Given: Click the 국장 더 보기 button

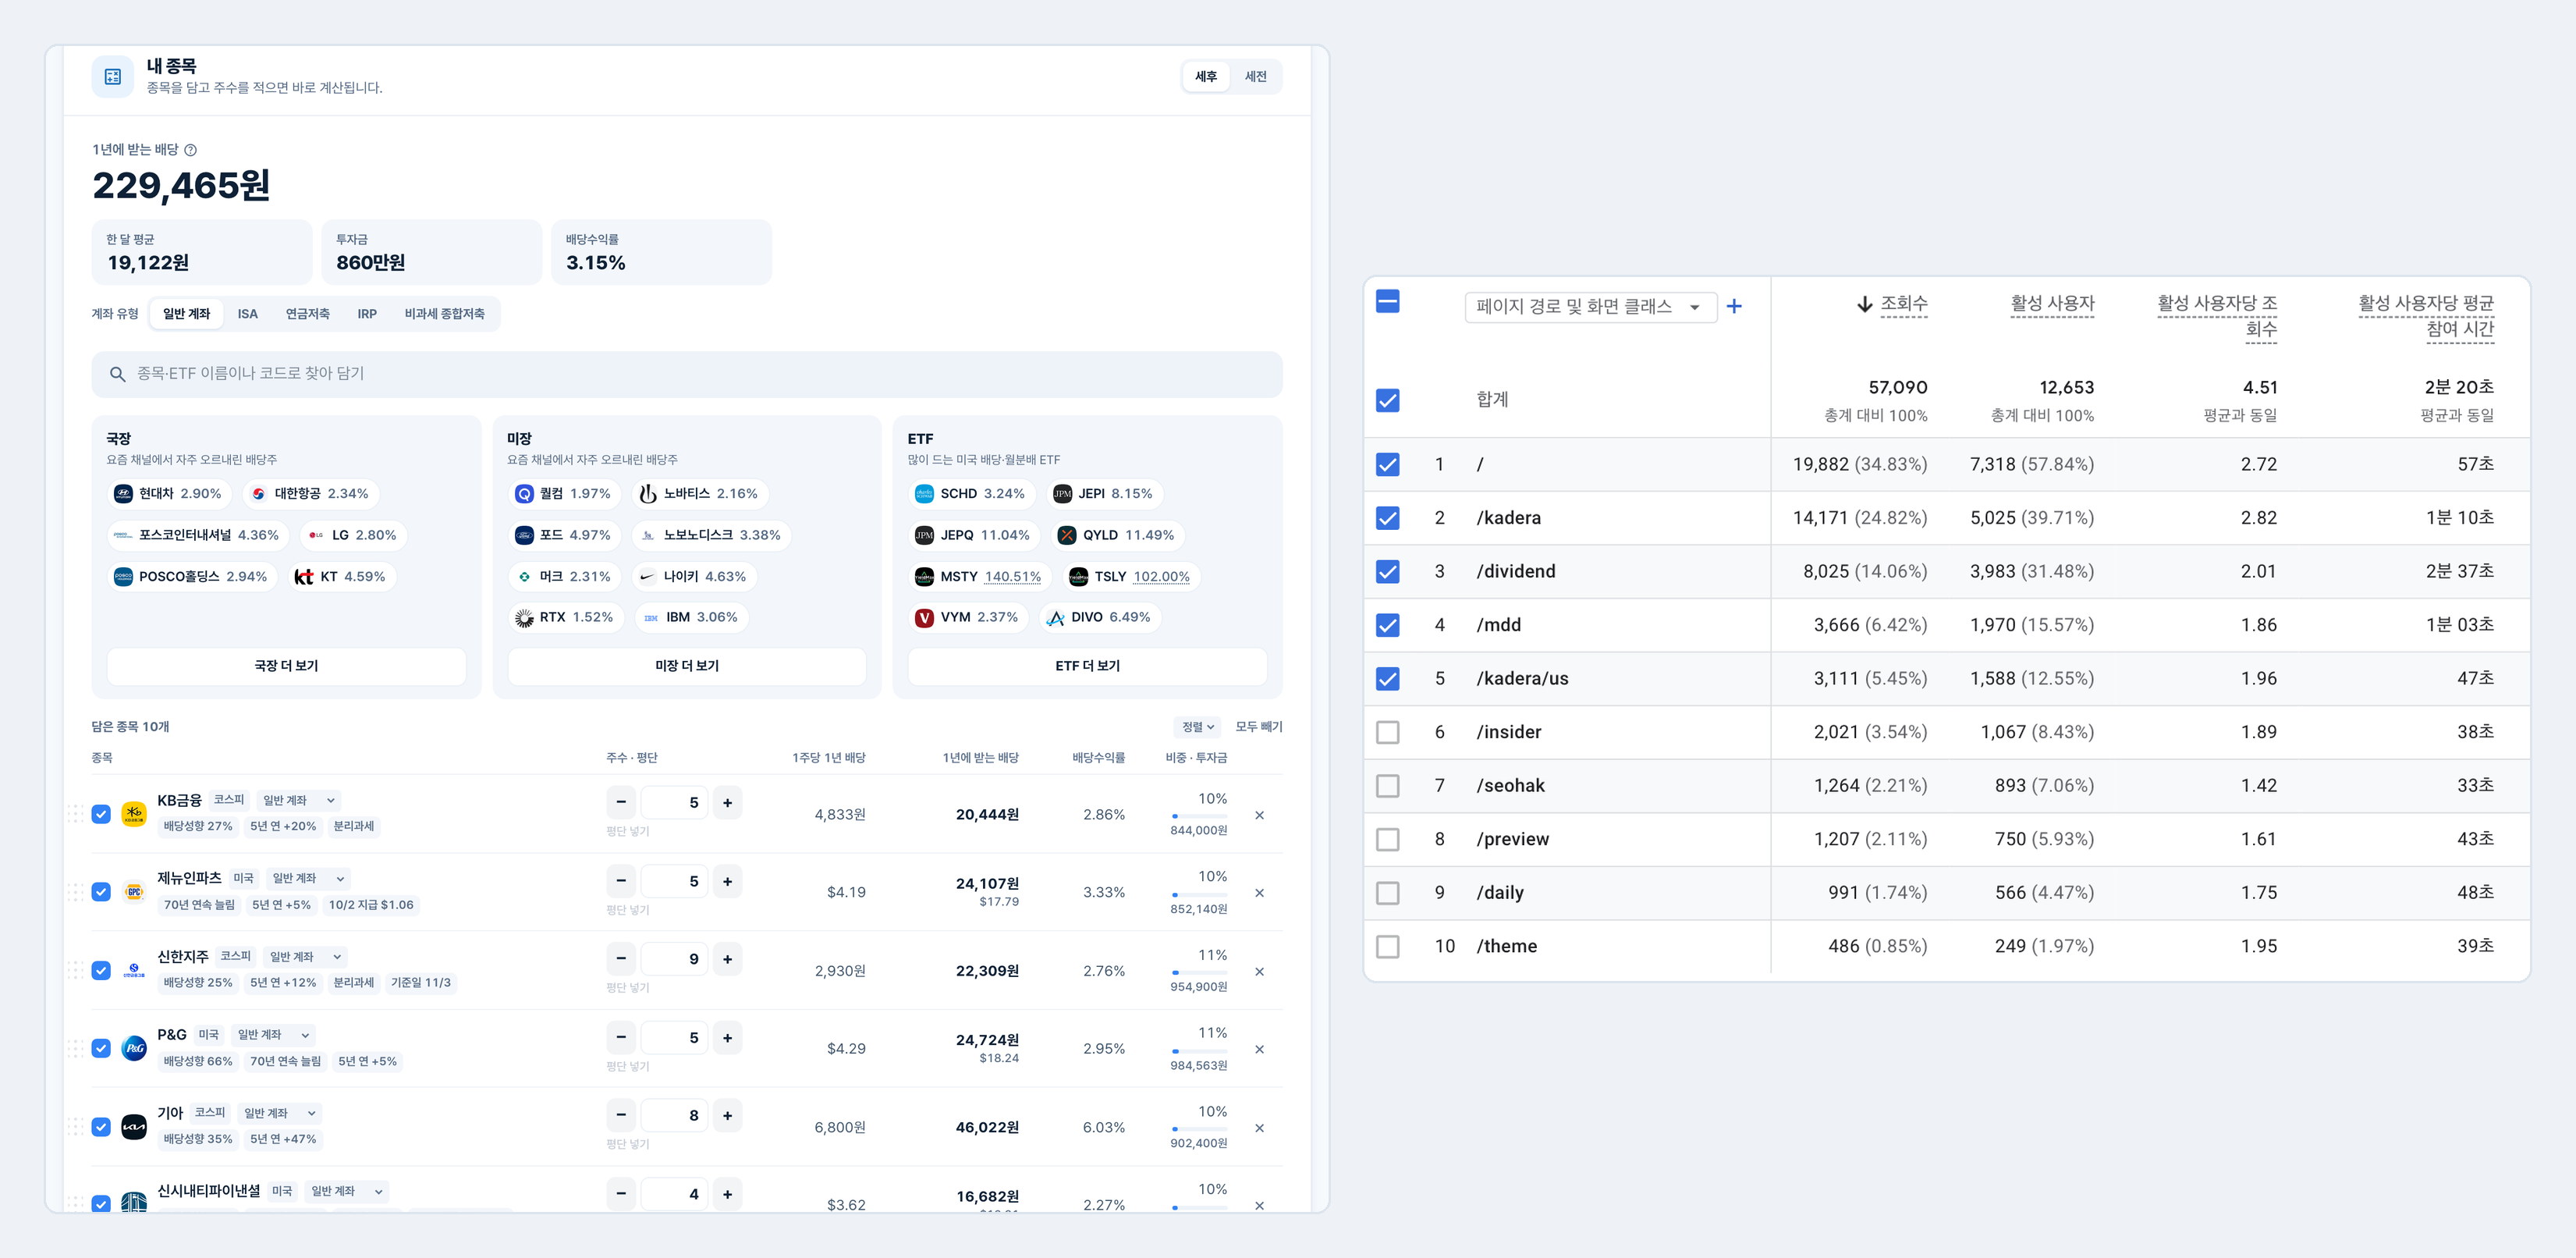Looking at the screenshot, I should [x=286, y=666].
